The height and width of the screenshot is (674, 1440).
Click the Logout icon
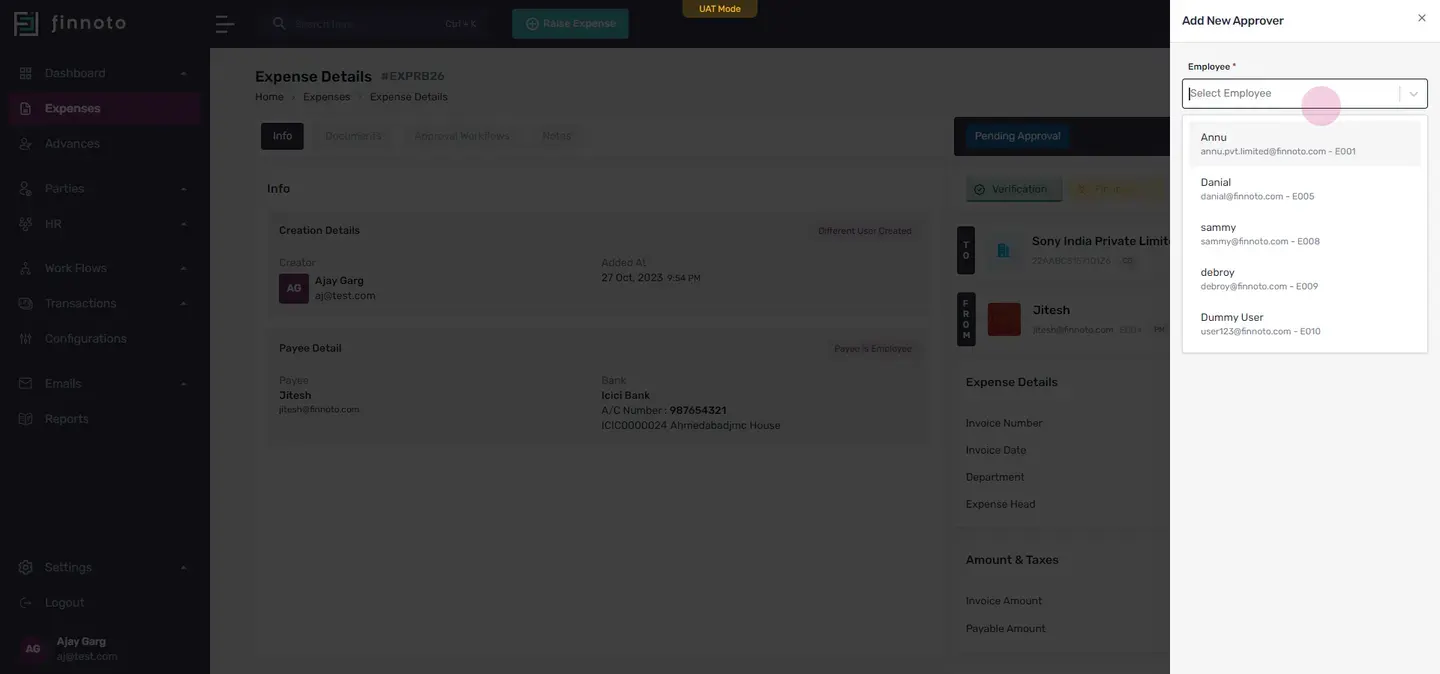pos(26,603)
